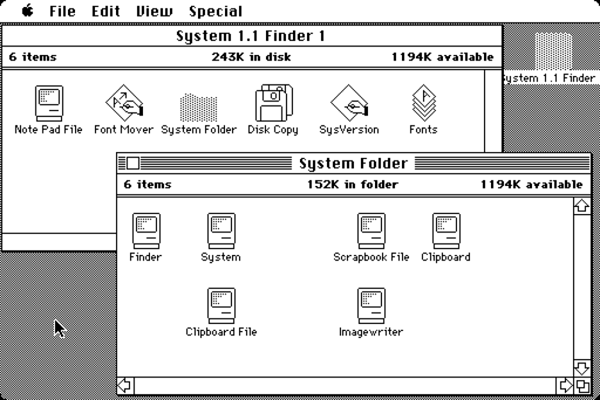Select the dimmed System Folder icon
Viewport: 600px width, 400px height.
(x=199, y=107)
